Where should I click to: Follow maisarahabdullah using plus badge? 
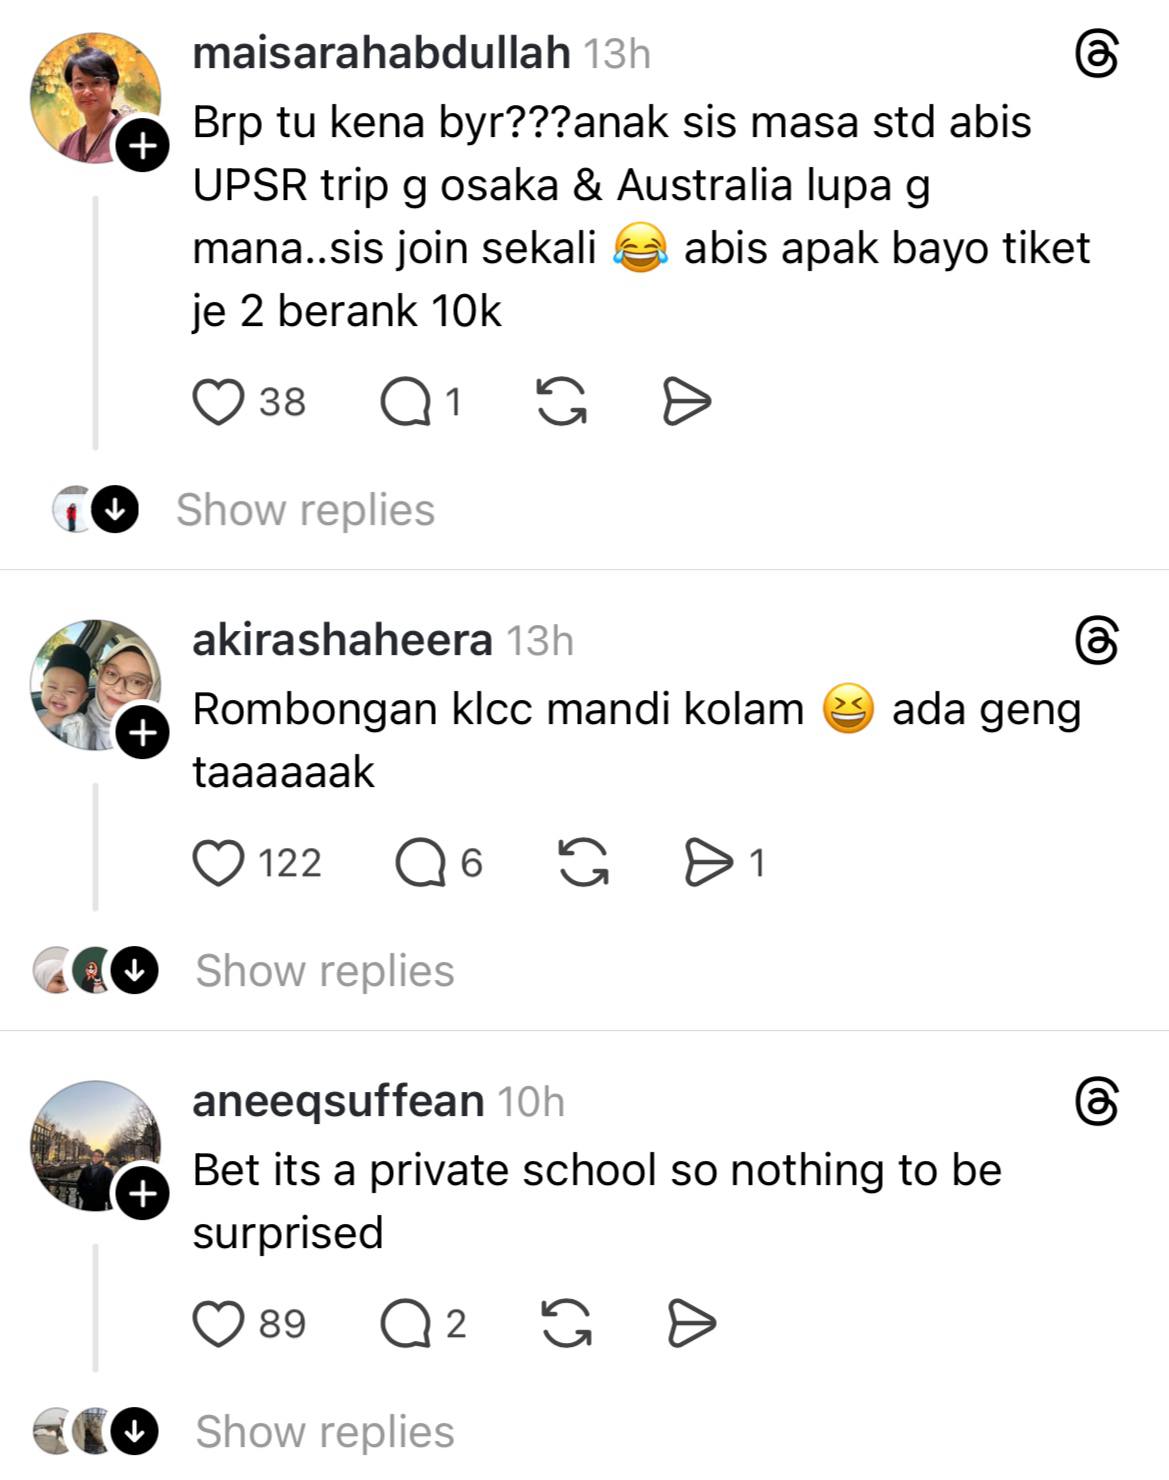143,147
